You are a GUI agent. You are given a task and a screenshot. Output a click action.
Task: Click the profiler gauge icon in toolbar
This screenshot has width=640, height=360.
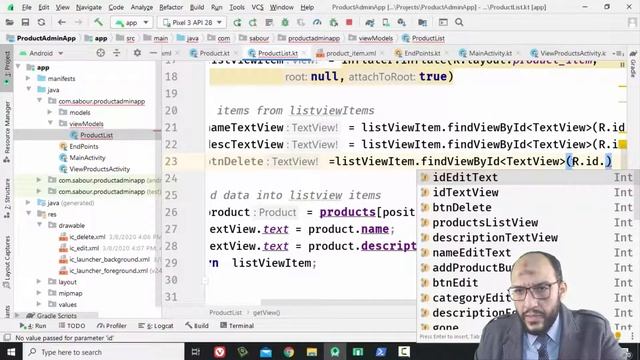click(317, 22)
